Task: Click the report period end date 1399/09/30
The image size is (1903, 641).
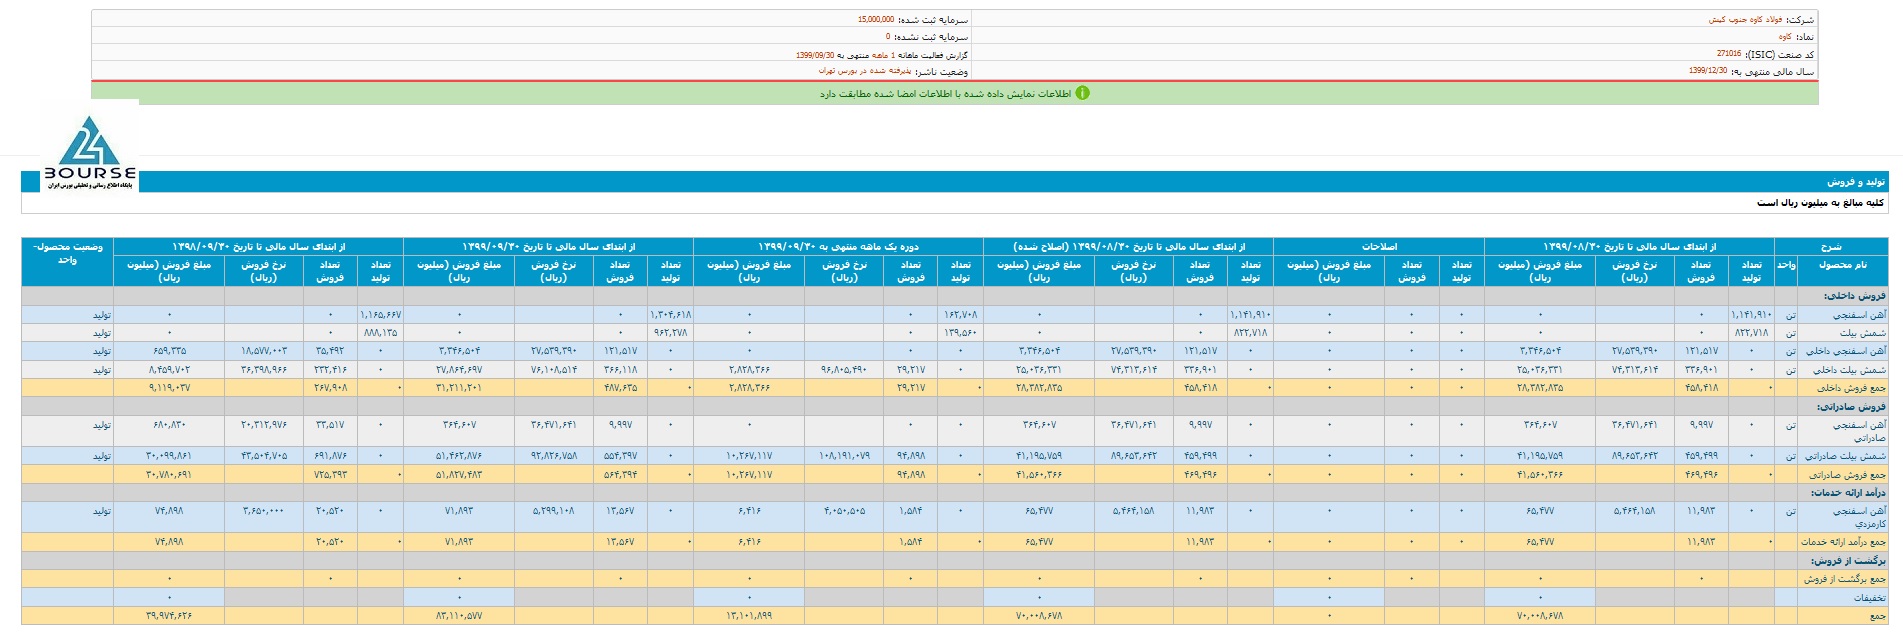Action: click(815, 55)
